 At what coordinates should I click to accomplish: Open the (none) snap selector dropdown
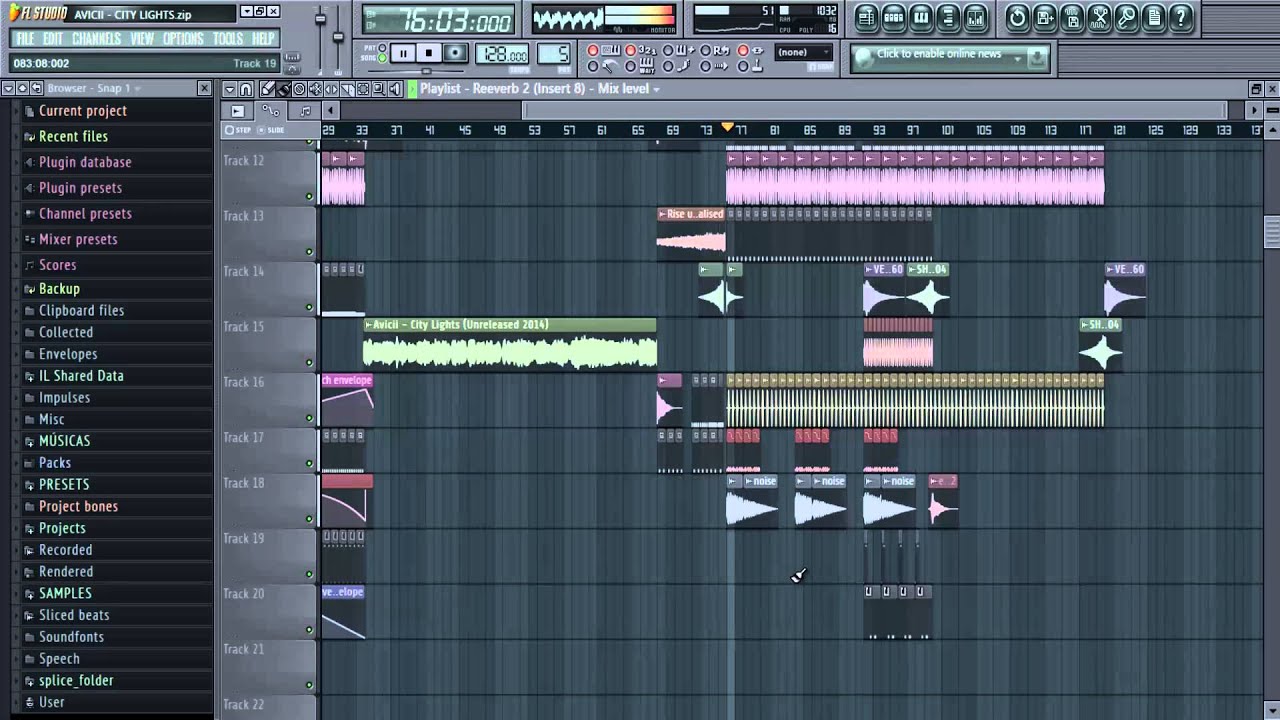[x=805, y=52]
